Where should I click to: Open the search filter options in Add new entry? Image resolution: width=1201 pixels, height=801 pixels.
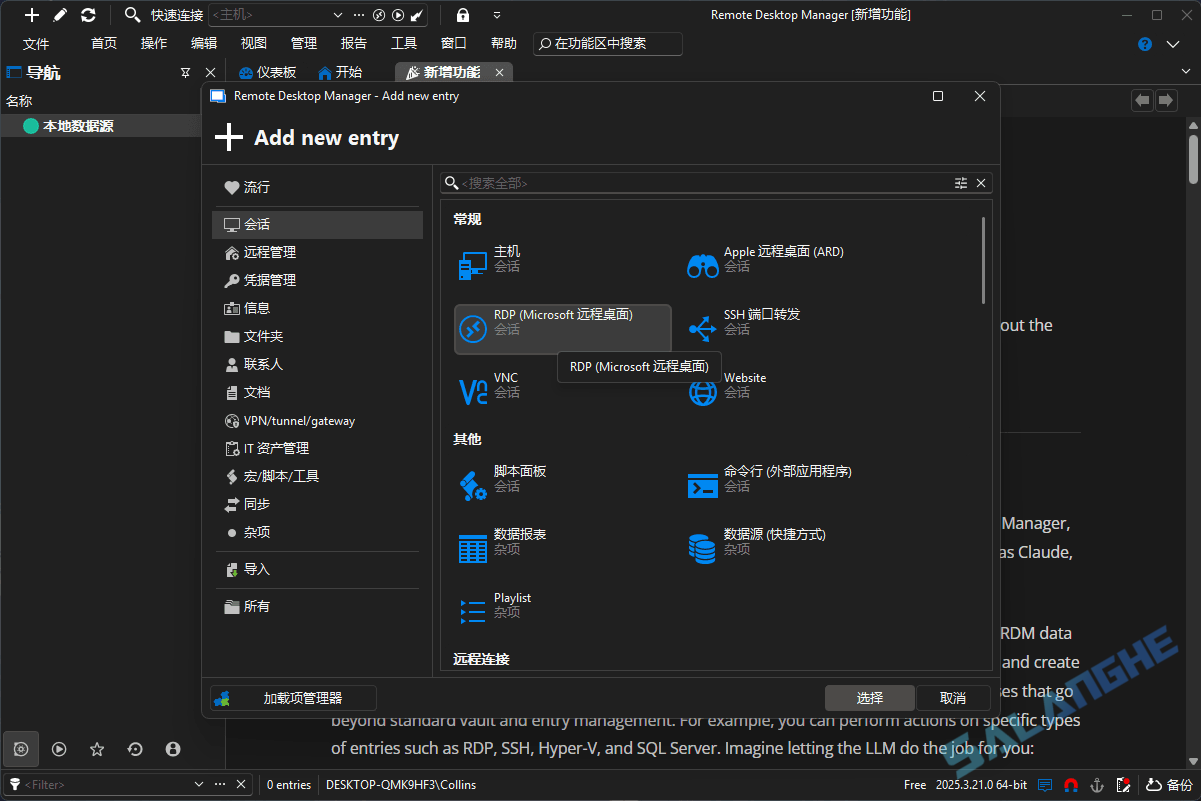960,183
